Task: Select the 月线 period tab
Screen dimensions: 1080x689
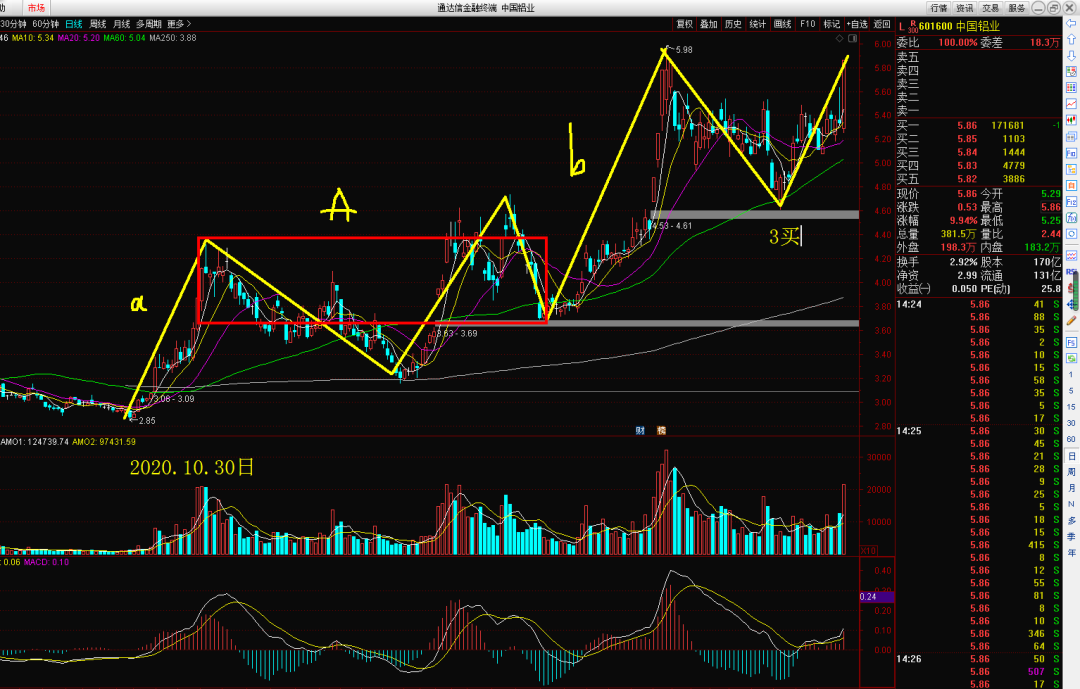Action: pyautogui.click(x=122, y=24)
